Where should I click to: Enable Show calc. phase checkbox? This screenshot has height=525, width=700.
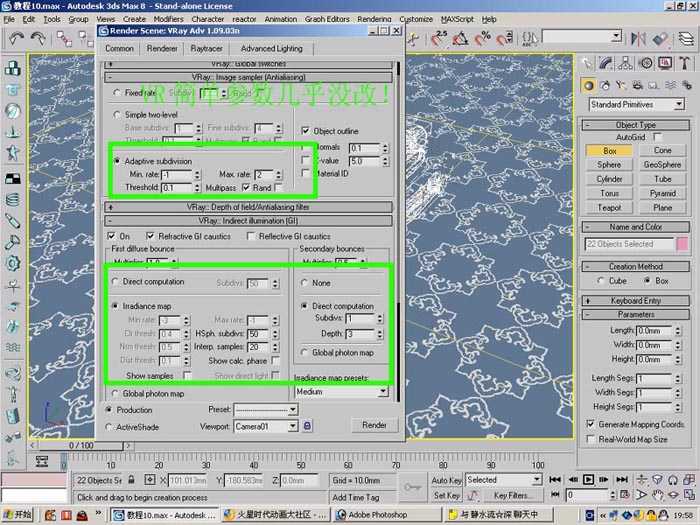pos(275,360)
